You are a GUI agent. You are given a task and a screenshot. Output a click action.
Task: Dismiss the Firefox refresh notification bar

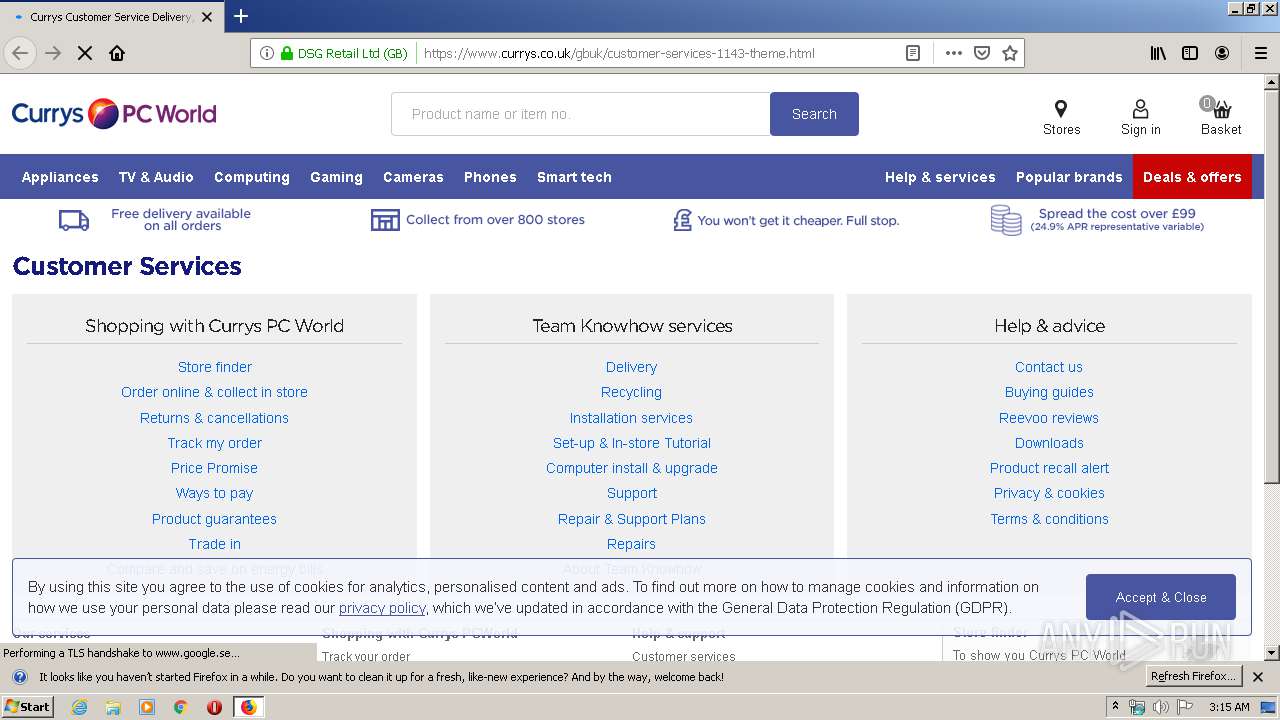coord(1258,677)
